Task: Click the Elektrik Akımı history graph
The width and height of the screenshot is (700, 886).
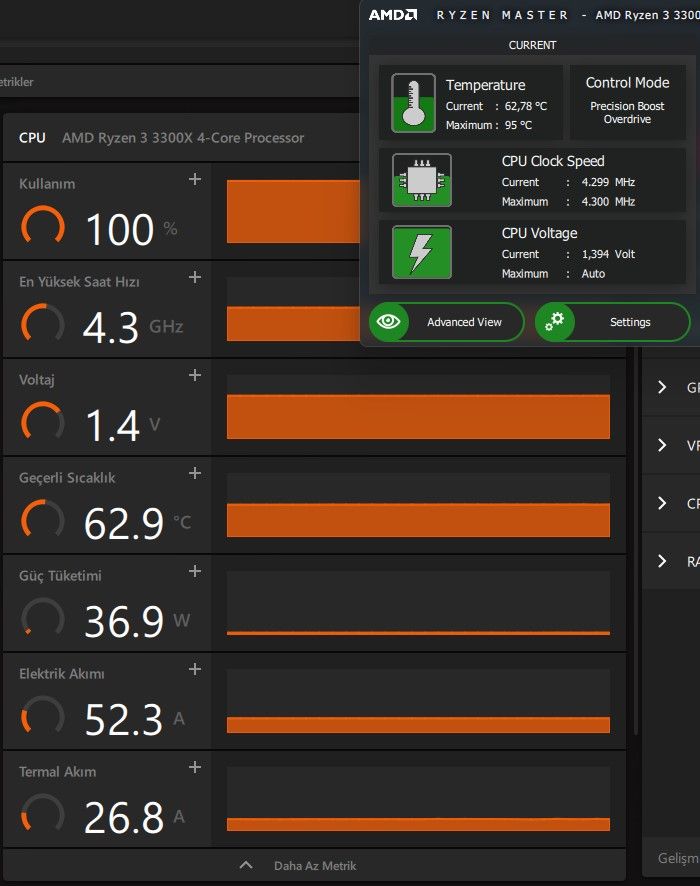Action: [418, 701]
